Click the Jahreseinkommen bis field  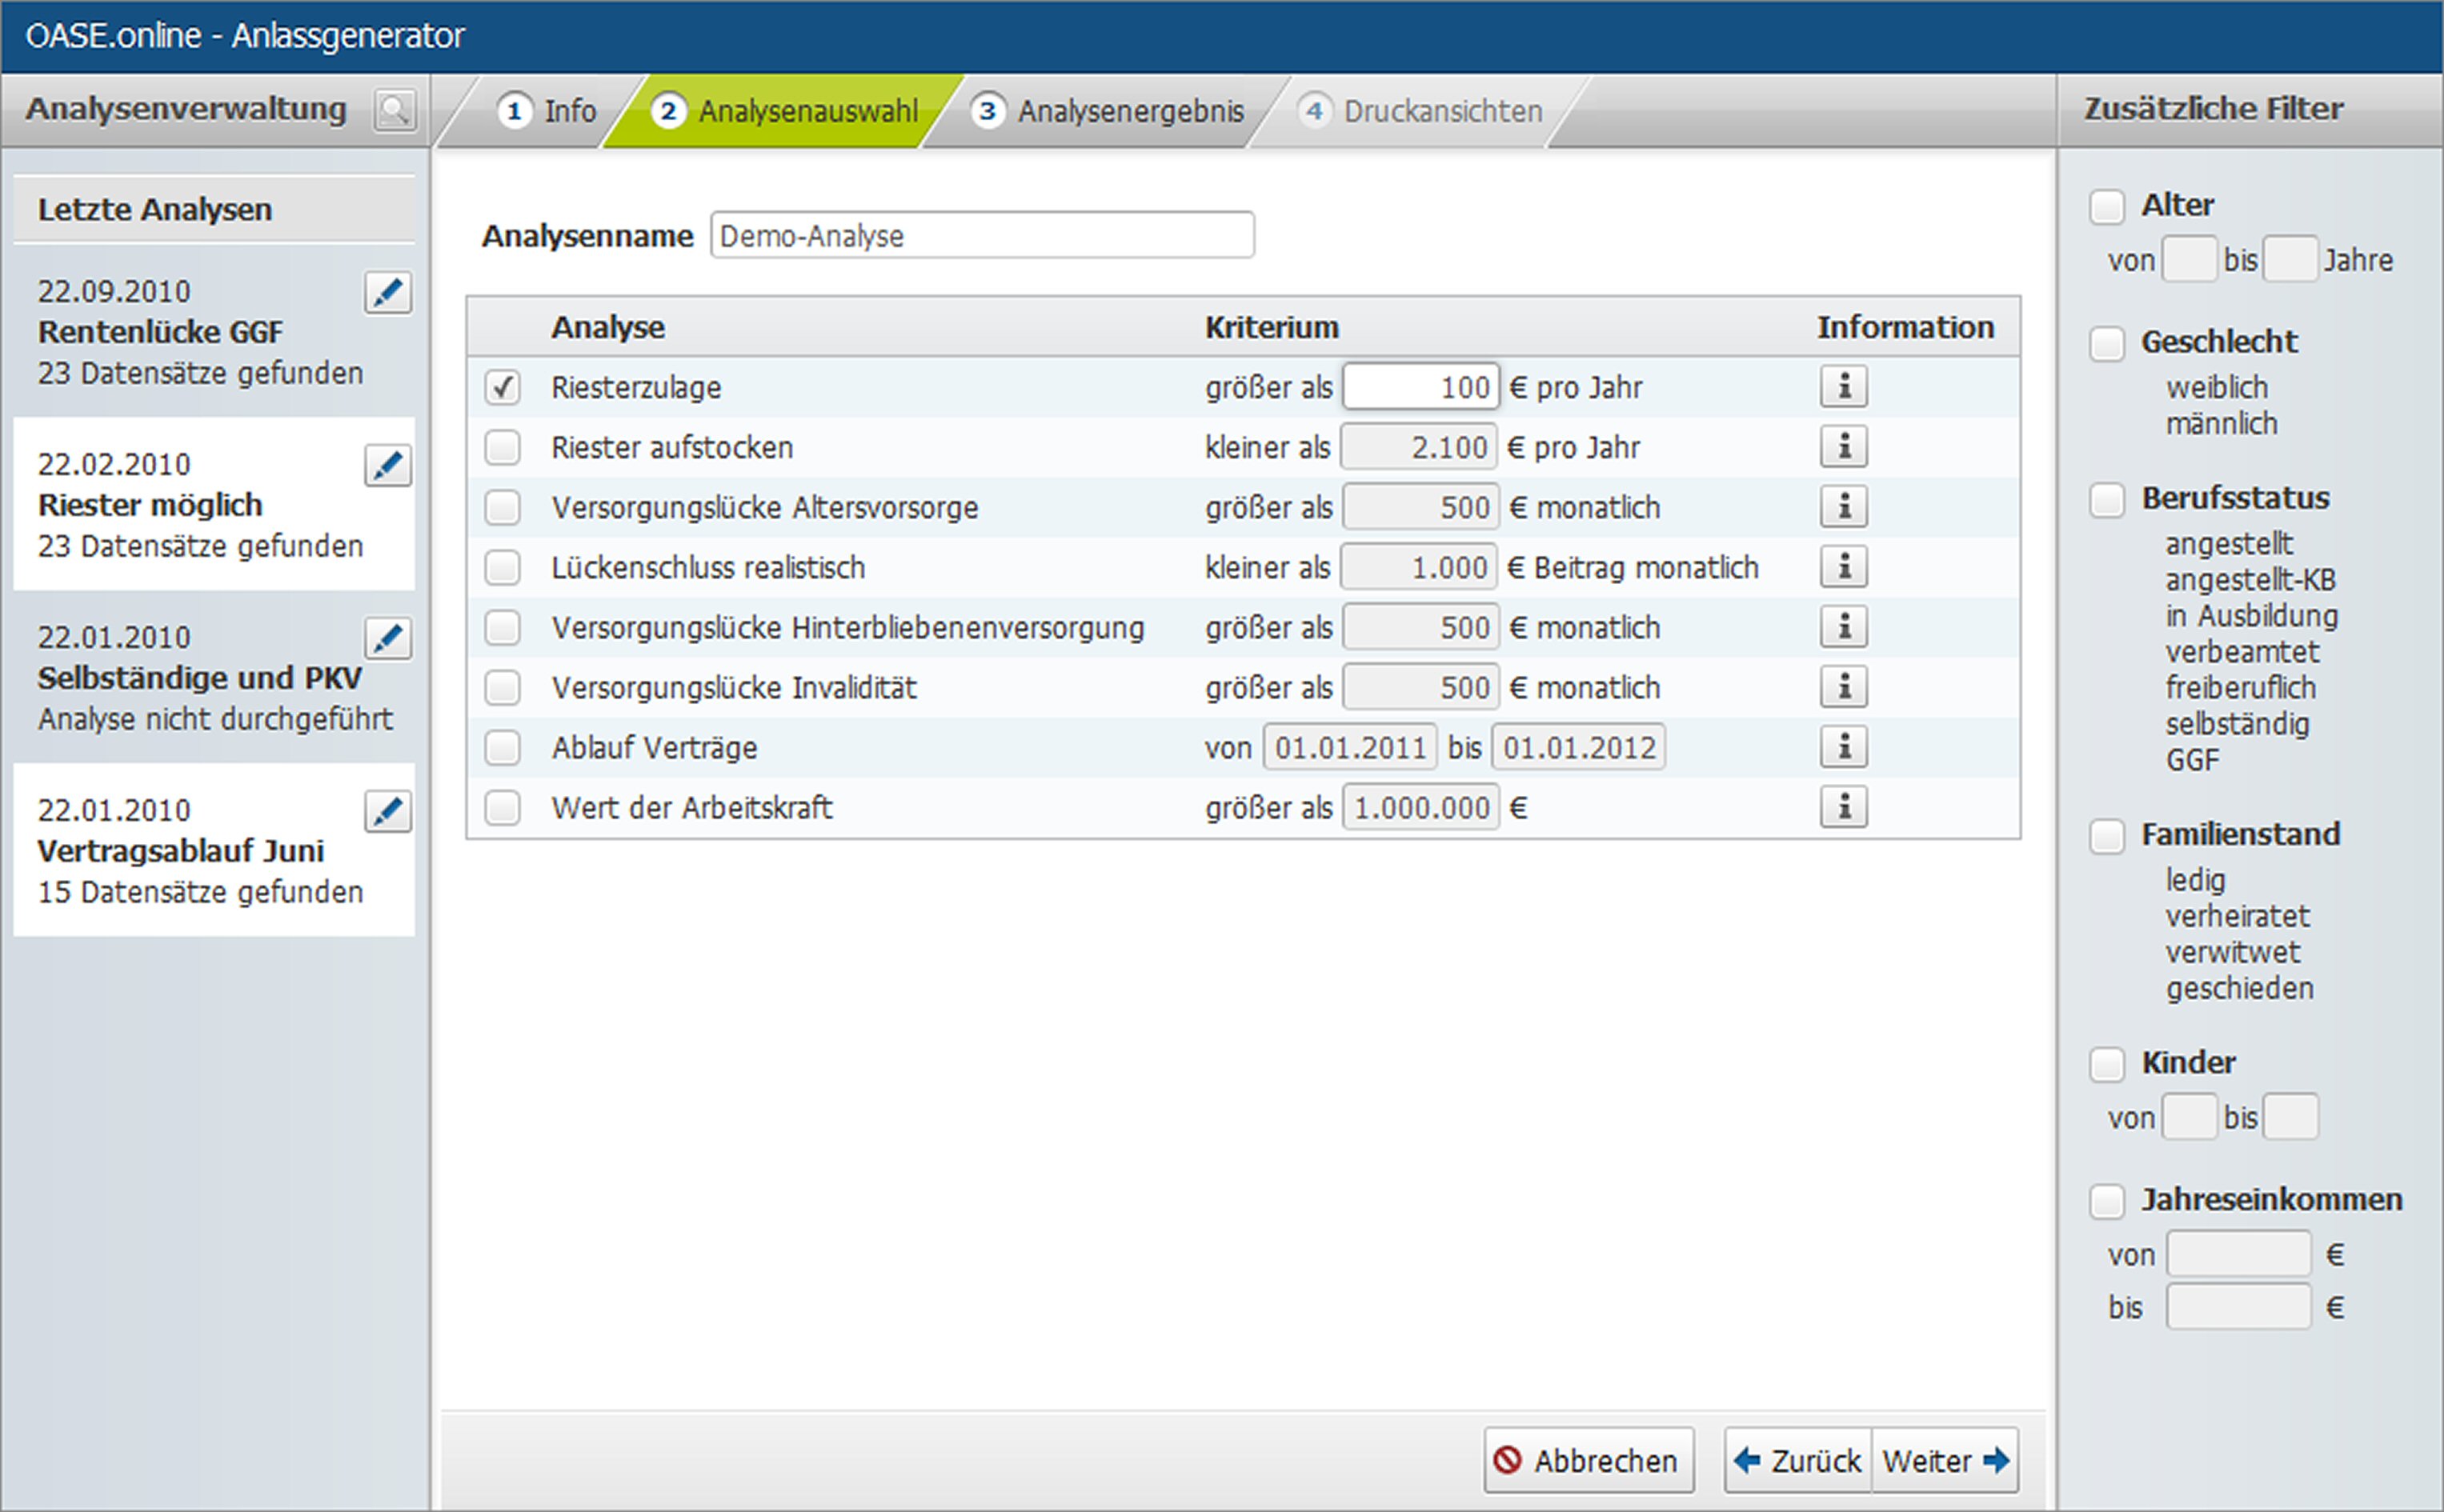[x=2239, y=1307]
